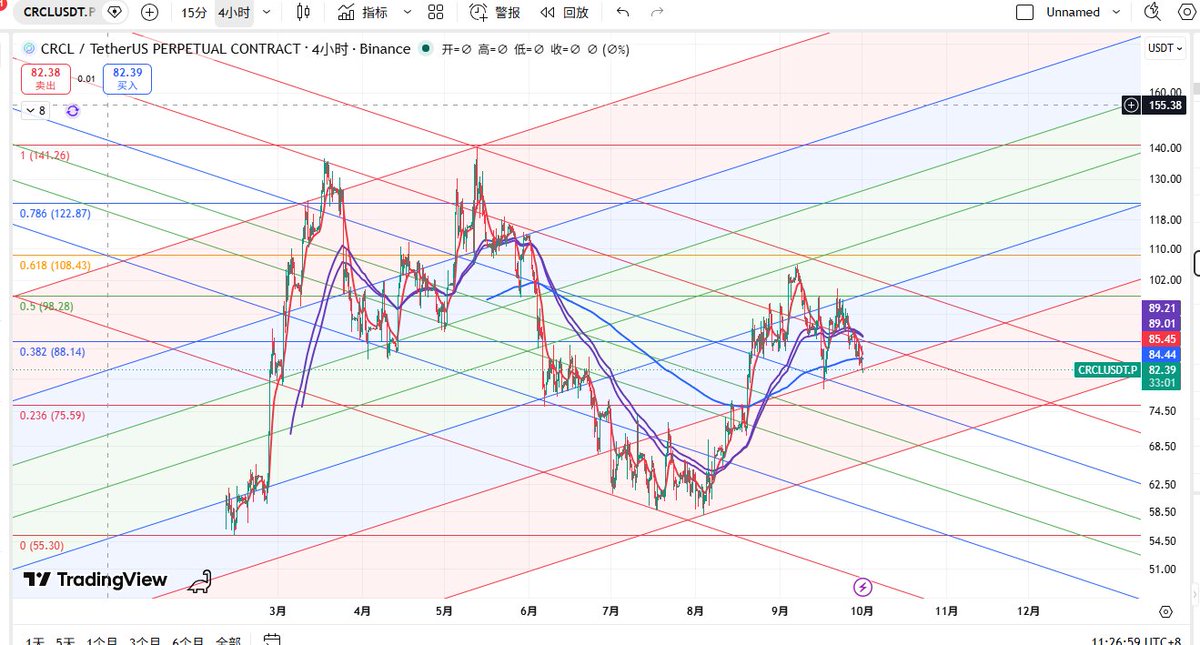This screenshot has width=1200, height=645.
Task: Undo the last chart action
Action: coord(623,12)
